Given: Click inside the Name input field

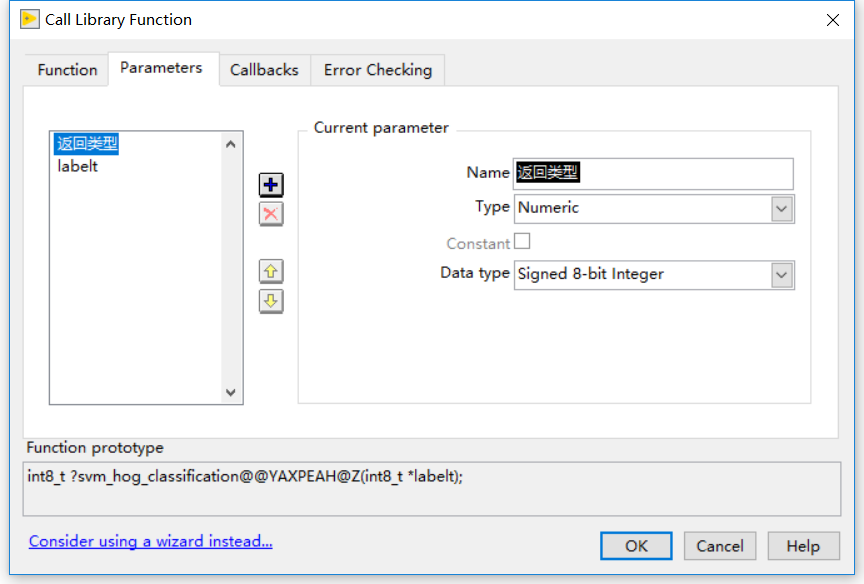Looking at the screenshot, I should coord(650,173).
